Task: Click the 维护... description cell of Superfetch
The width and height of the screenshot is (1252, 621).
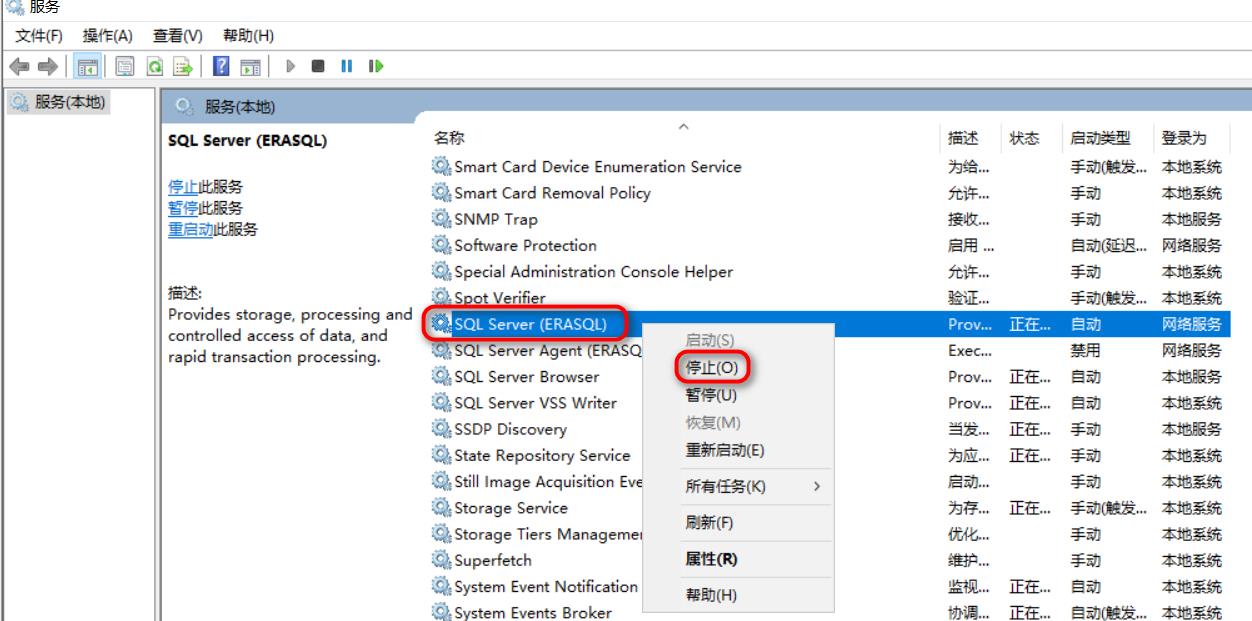Action: [969, 560]
